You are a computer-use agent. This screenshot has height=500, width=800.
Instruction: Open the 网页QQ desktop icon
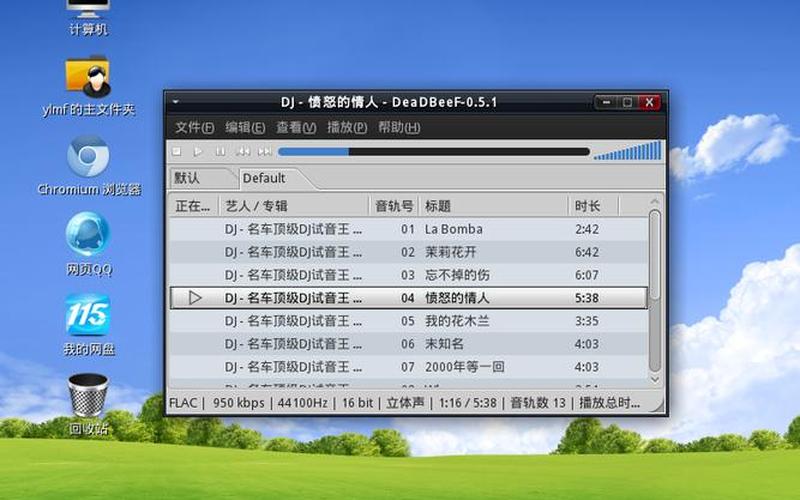[x=88, y=244]
